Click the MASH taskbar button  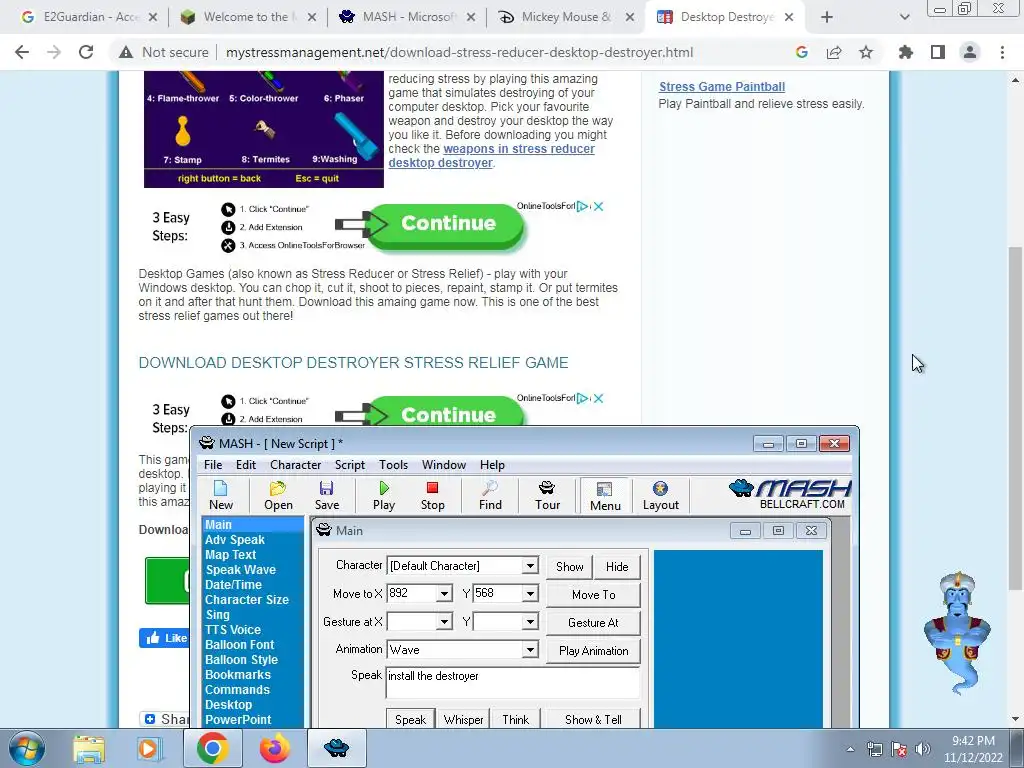336,748
